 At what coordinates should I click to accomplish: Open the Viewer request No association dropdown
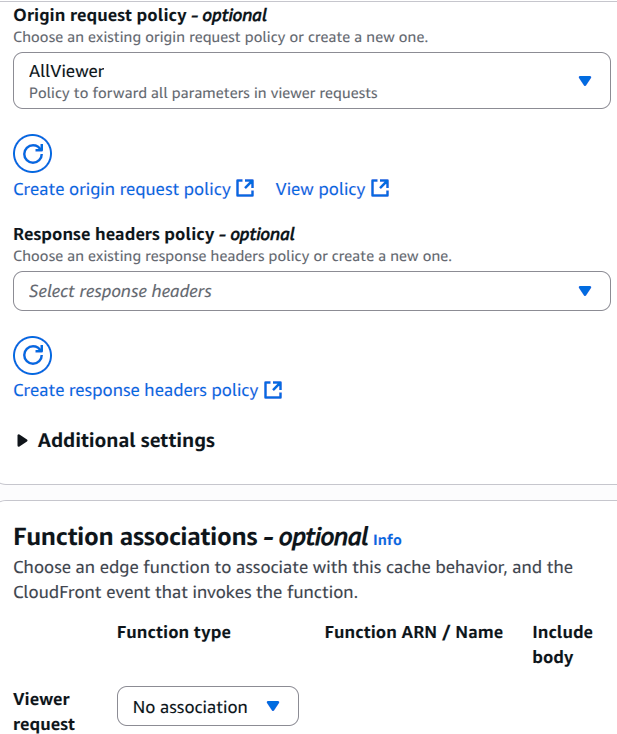tap(207, 707)
